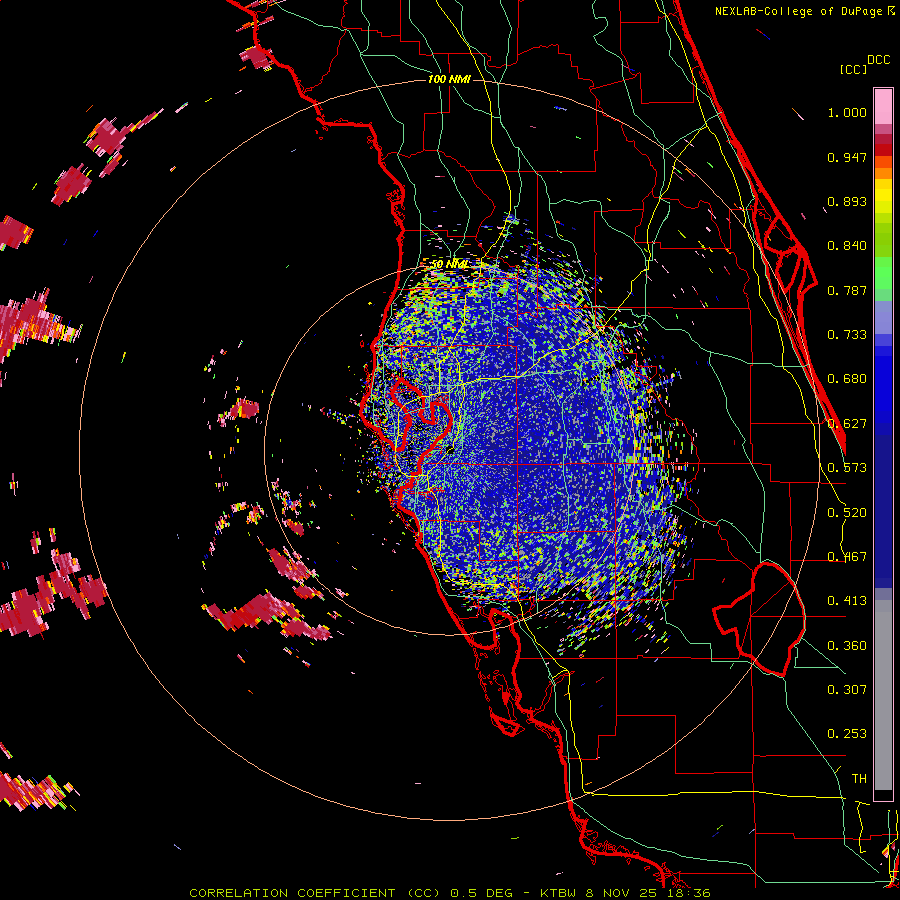Click the 0.520 scale value
The image size is (900, 900).
(x=847, y=513)
